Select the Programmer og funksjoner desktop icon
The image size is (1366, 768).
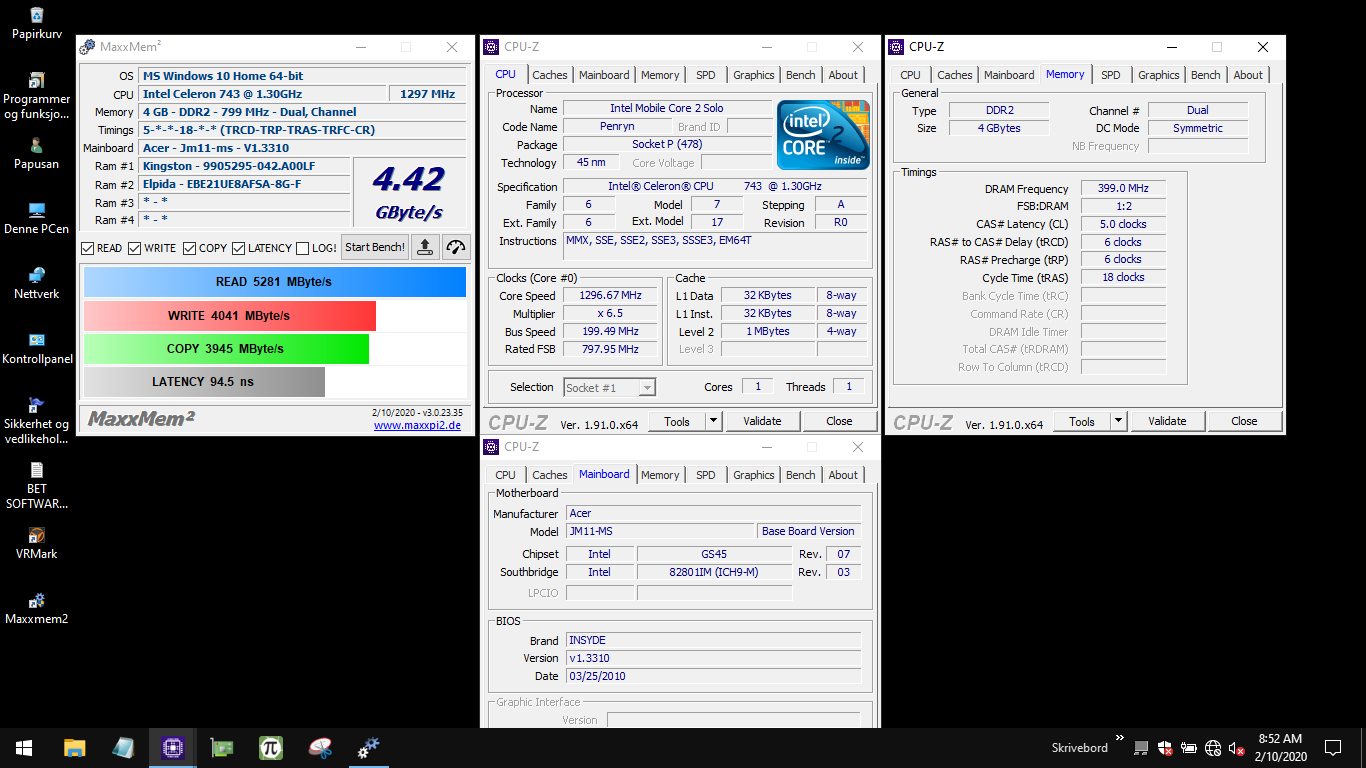37,96
